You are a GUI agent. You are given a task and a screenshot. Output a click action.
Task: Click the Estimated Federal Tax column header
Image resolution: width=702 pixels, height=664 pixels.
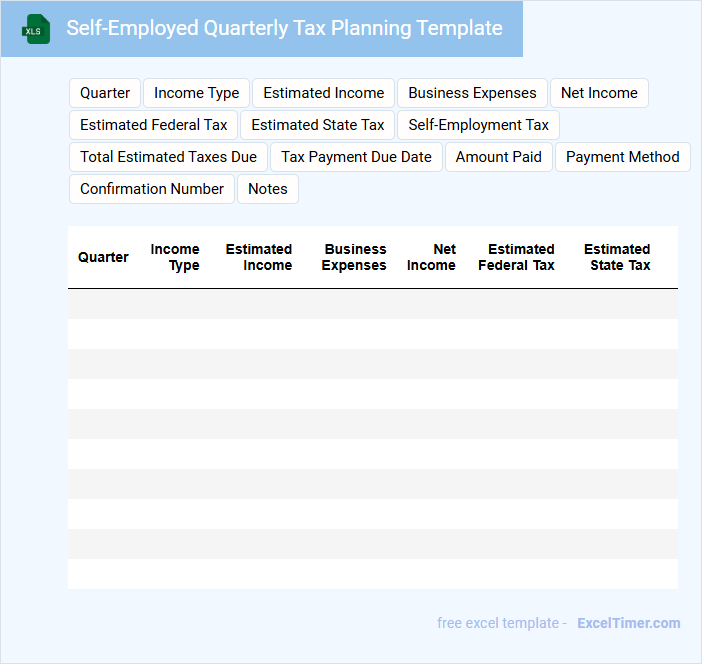click(x=517, y=257)
